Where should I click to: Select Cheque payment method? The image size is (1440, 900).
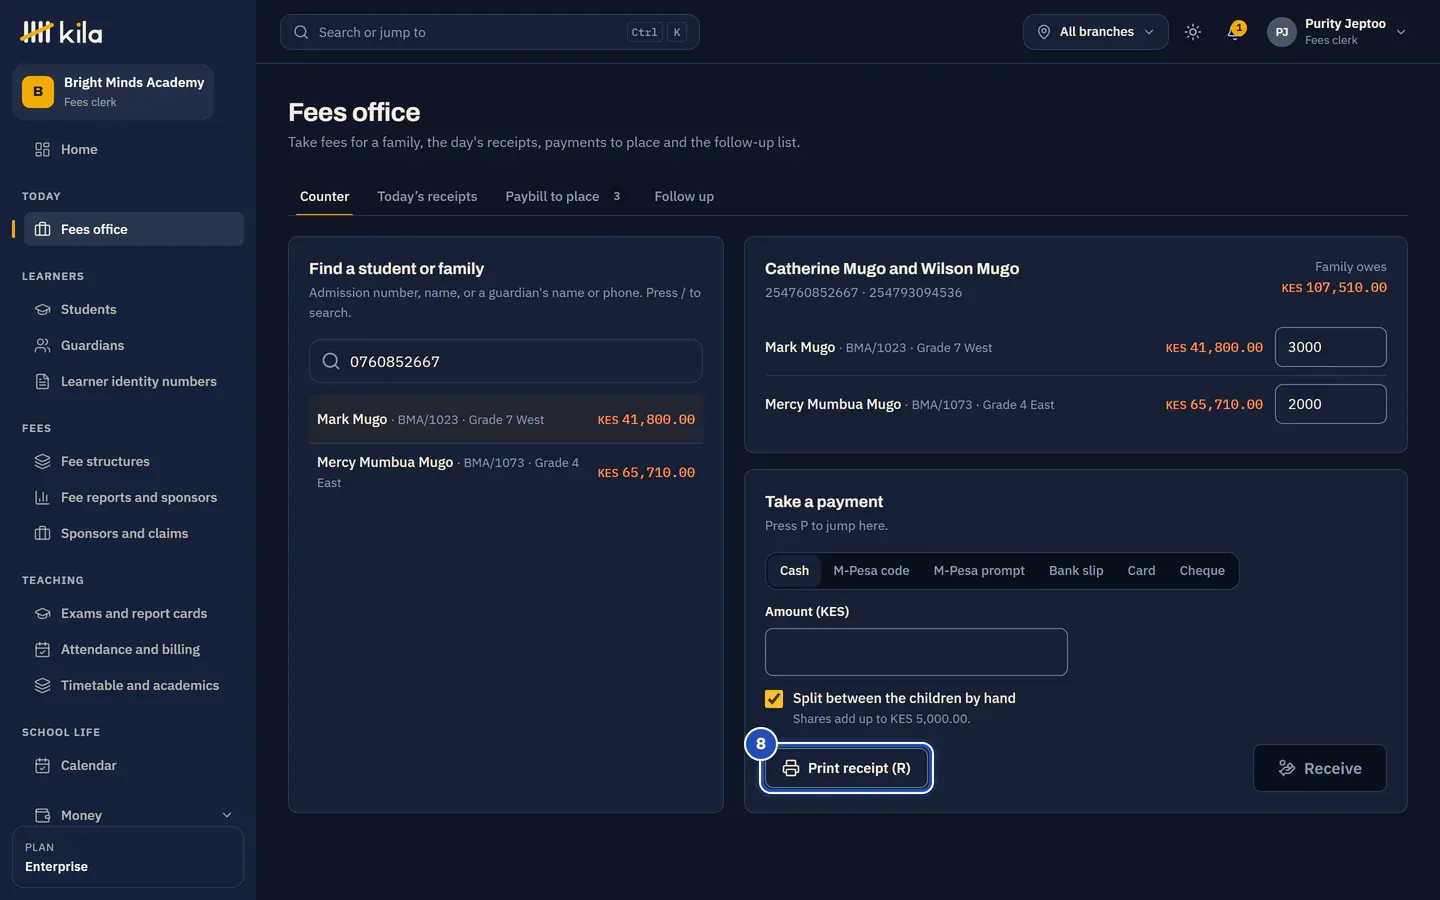click(1202, 570)
